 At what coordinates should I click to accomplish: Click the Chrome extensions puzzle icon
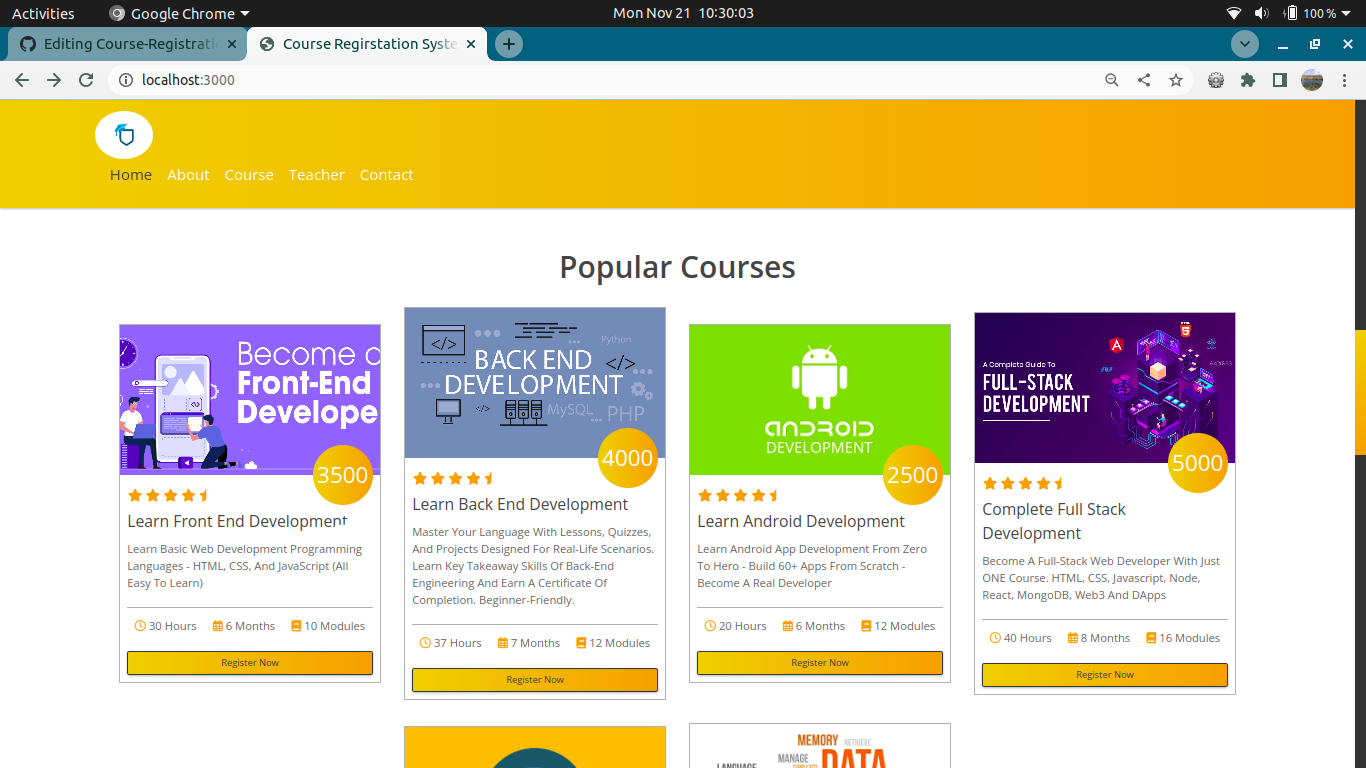point(1248,79)
